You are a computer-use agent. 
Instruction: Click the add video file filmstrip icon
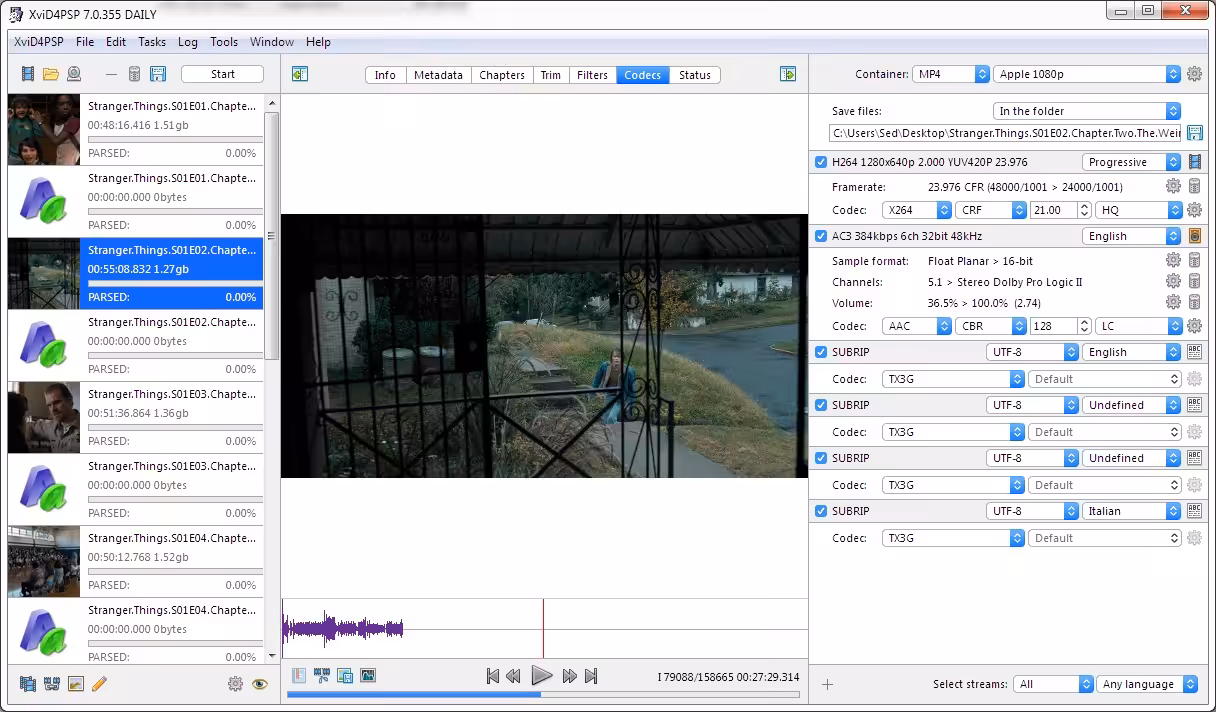[x=28, y=74]
